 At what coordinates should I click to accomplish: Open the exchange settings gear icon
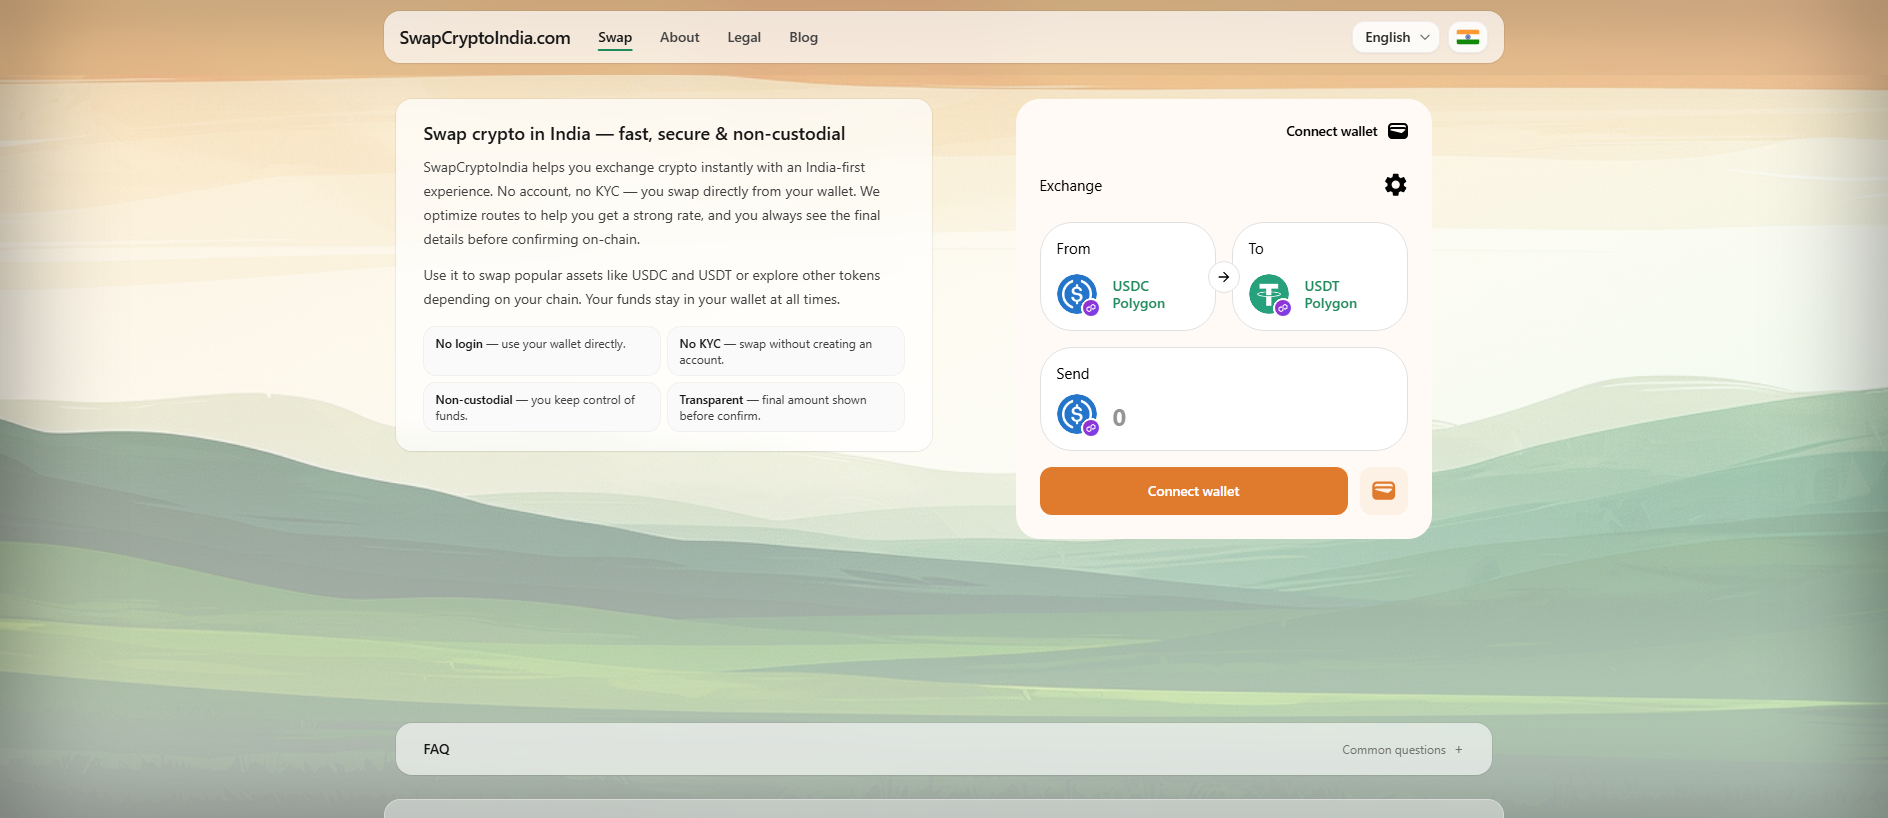click(1395, 185)
